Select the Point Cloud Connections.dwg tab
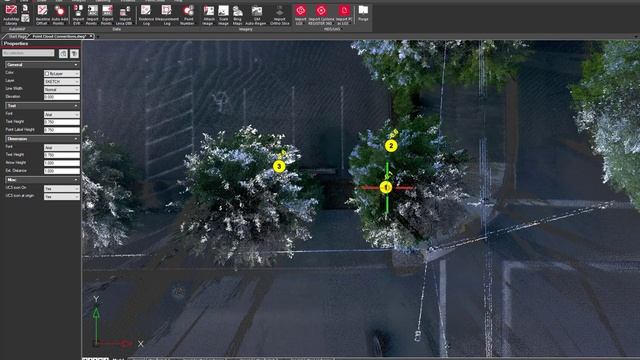Viewport: 640px width, 360px height. [x=59, y=37]
